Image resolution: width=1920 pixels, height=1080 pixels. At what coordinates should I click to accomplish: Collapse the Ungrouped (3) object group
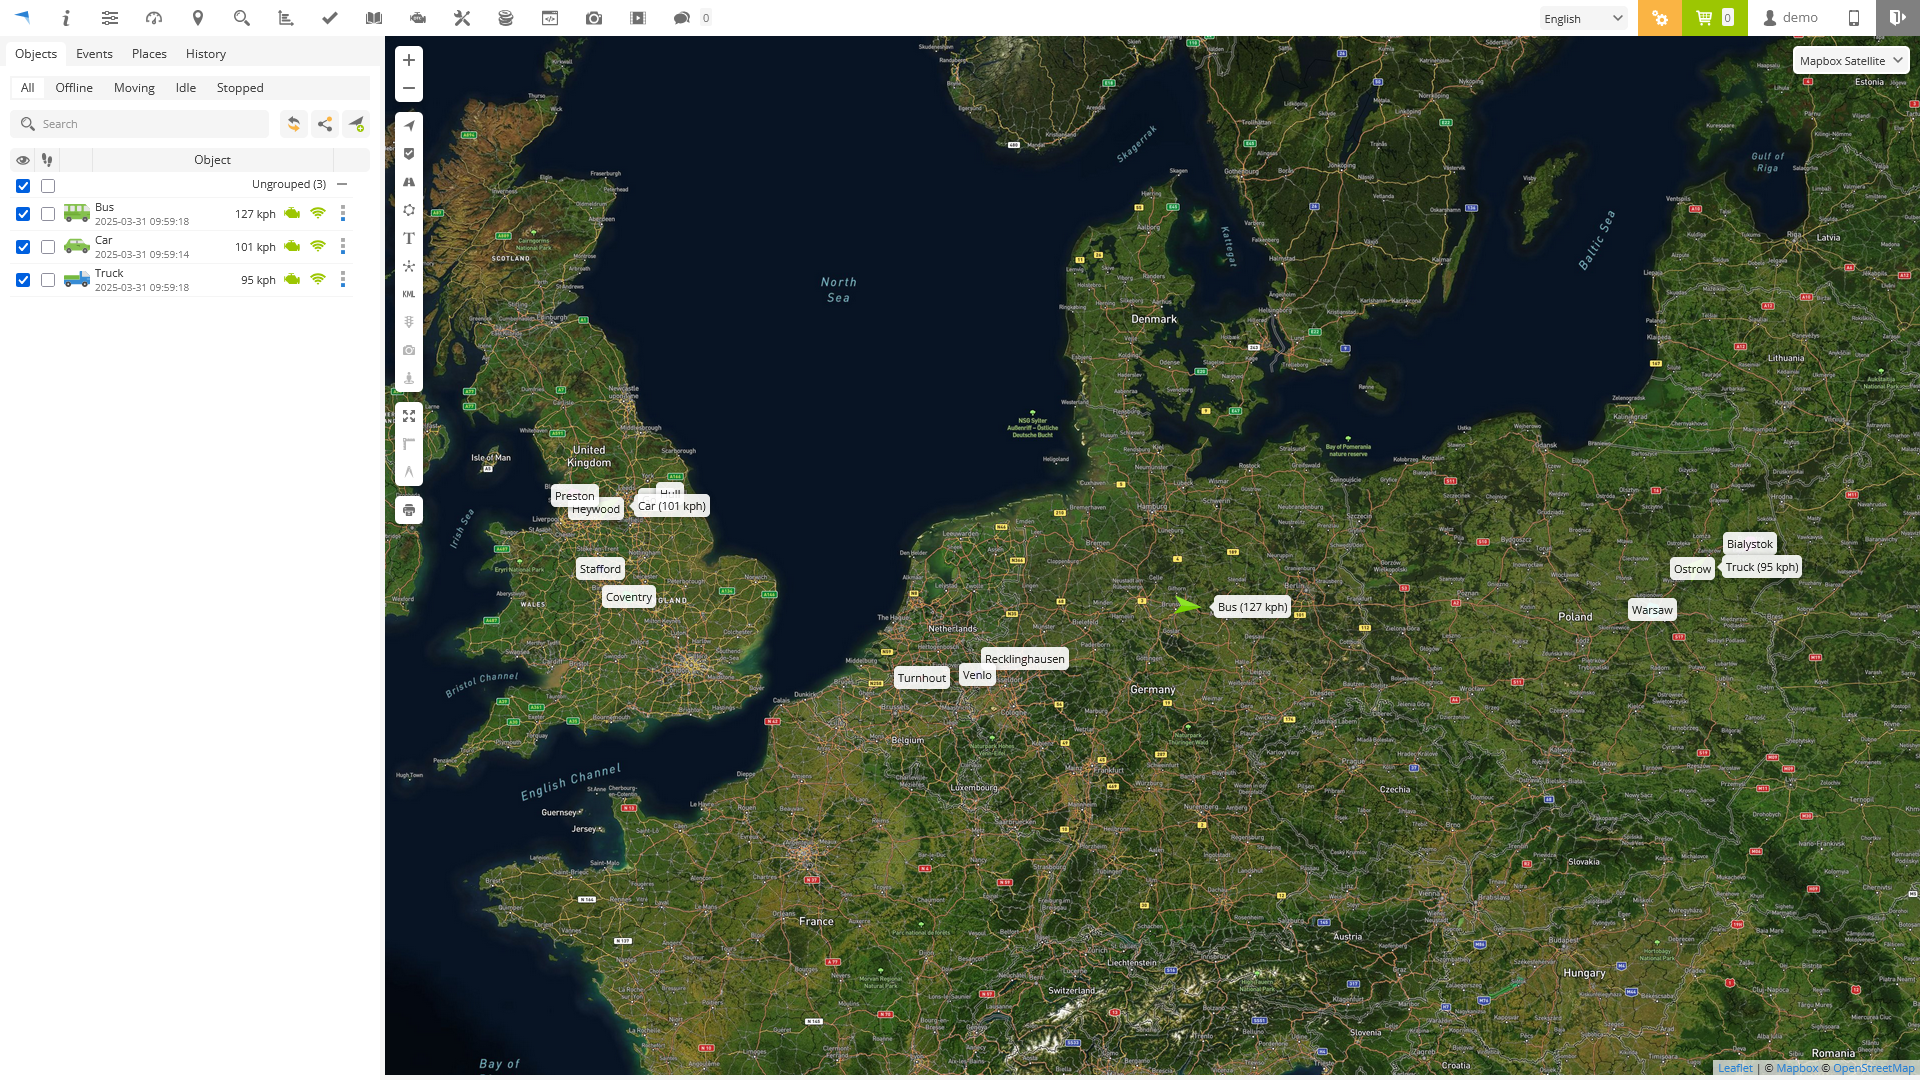342,184
